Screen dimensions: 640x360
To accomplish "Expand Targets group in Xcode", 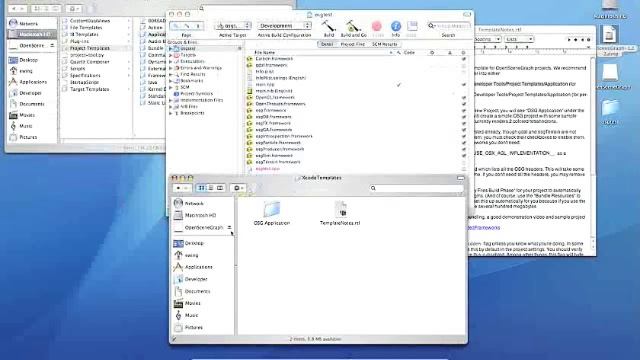I will pos(171,55).
